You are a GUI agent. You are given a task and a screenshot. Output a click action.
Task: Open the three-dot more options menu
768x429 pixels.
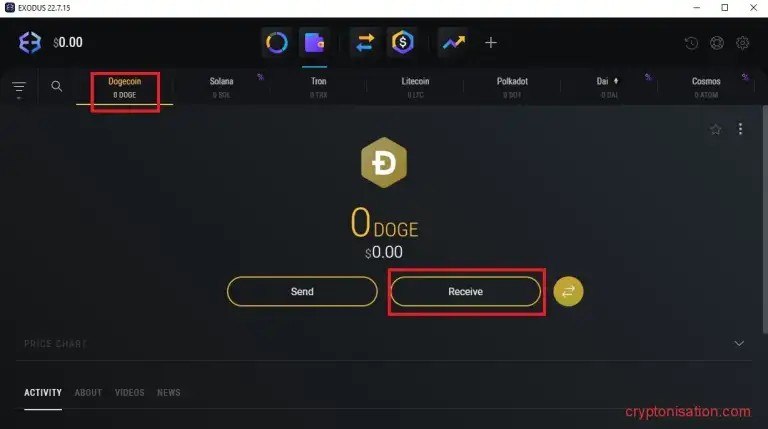[741, 129]
